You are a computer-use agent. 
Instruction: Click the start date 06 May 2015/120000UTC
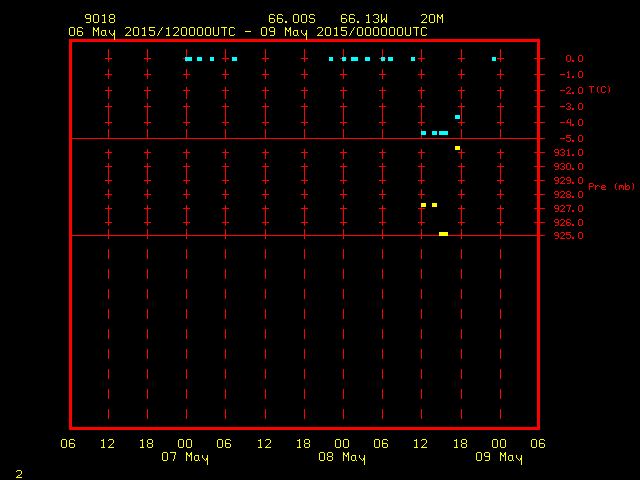tap(151, 31)
